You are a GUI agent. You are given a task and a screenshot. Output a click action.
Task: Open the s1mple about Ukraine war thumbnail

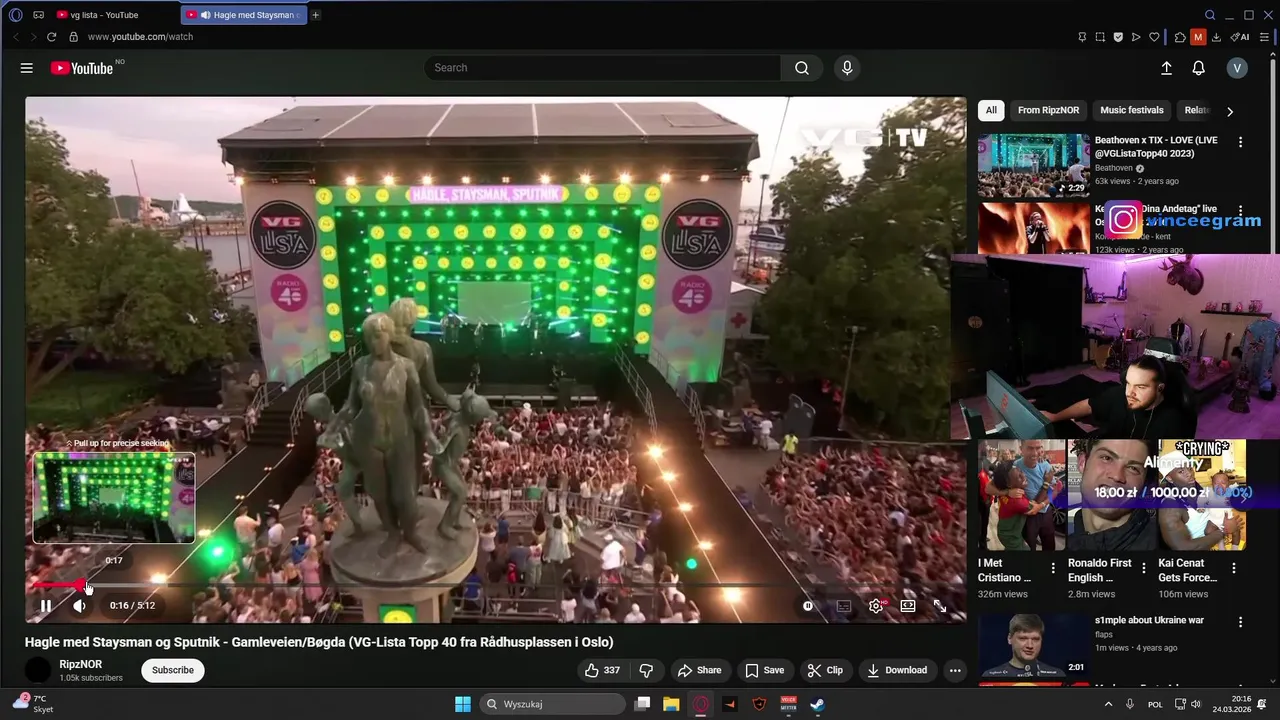(x=1033, y=644)
